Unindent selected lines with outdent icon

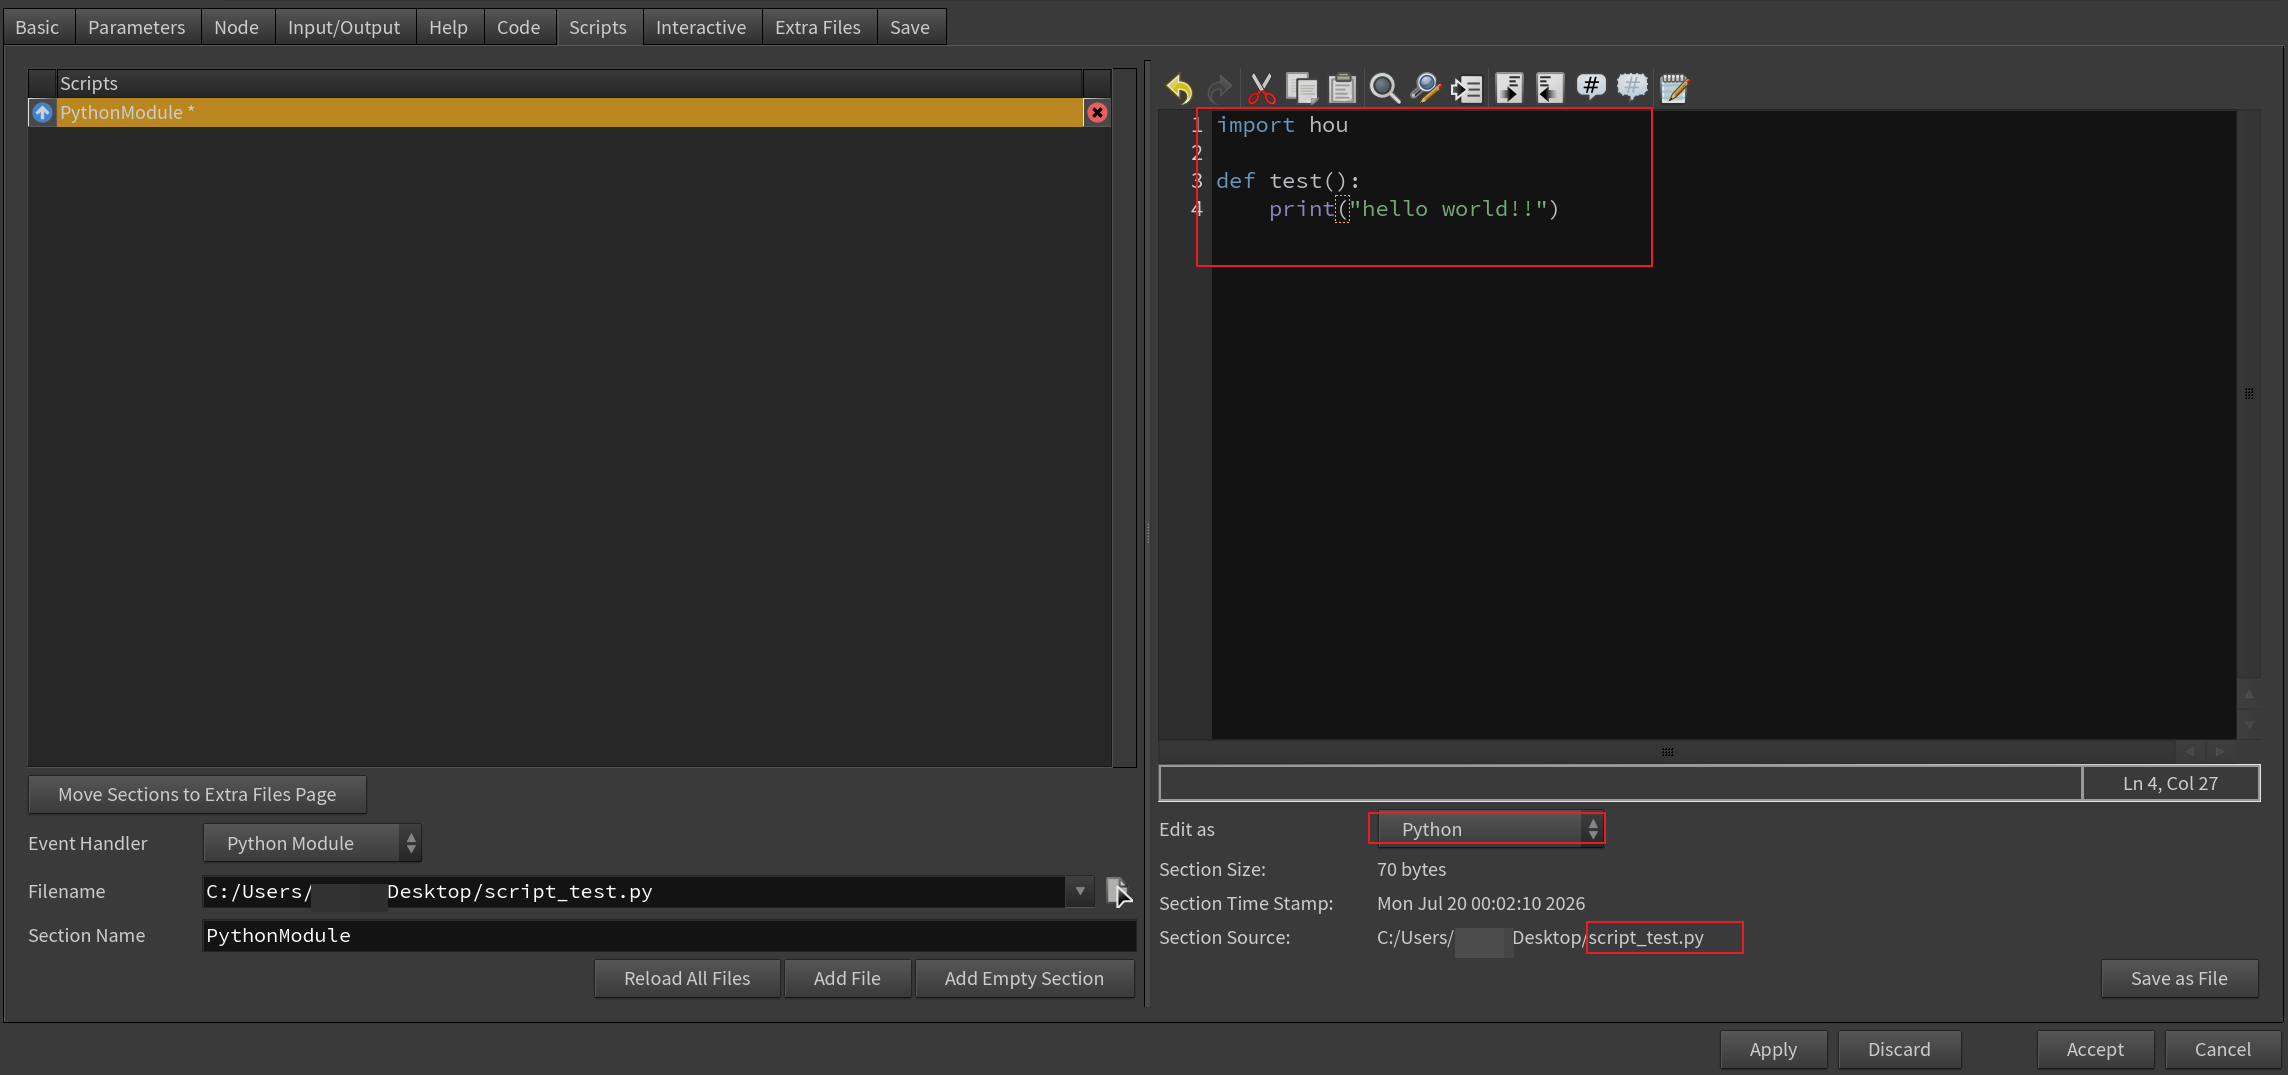pyautogui.click(x=1550, y=89)
